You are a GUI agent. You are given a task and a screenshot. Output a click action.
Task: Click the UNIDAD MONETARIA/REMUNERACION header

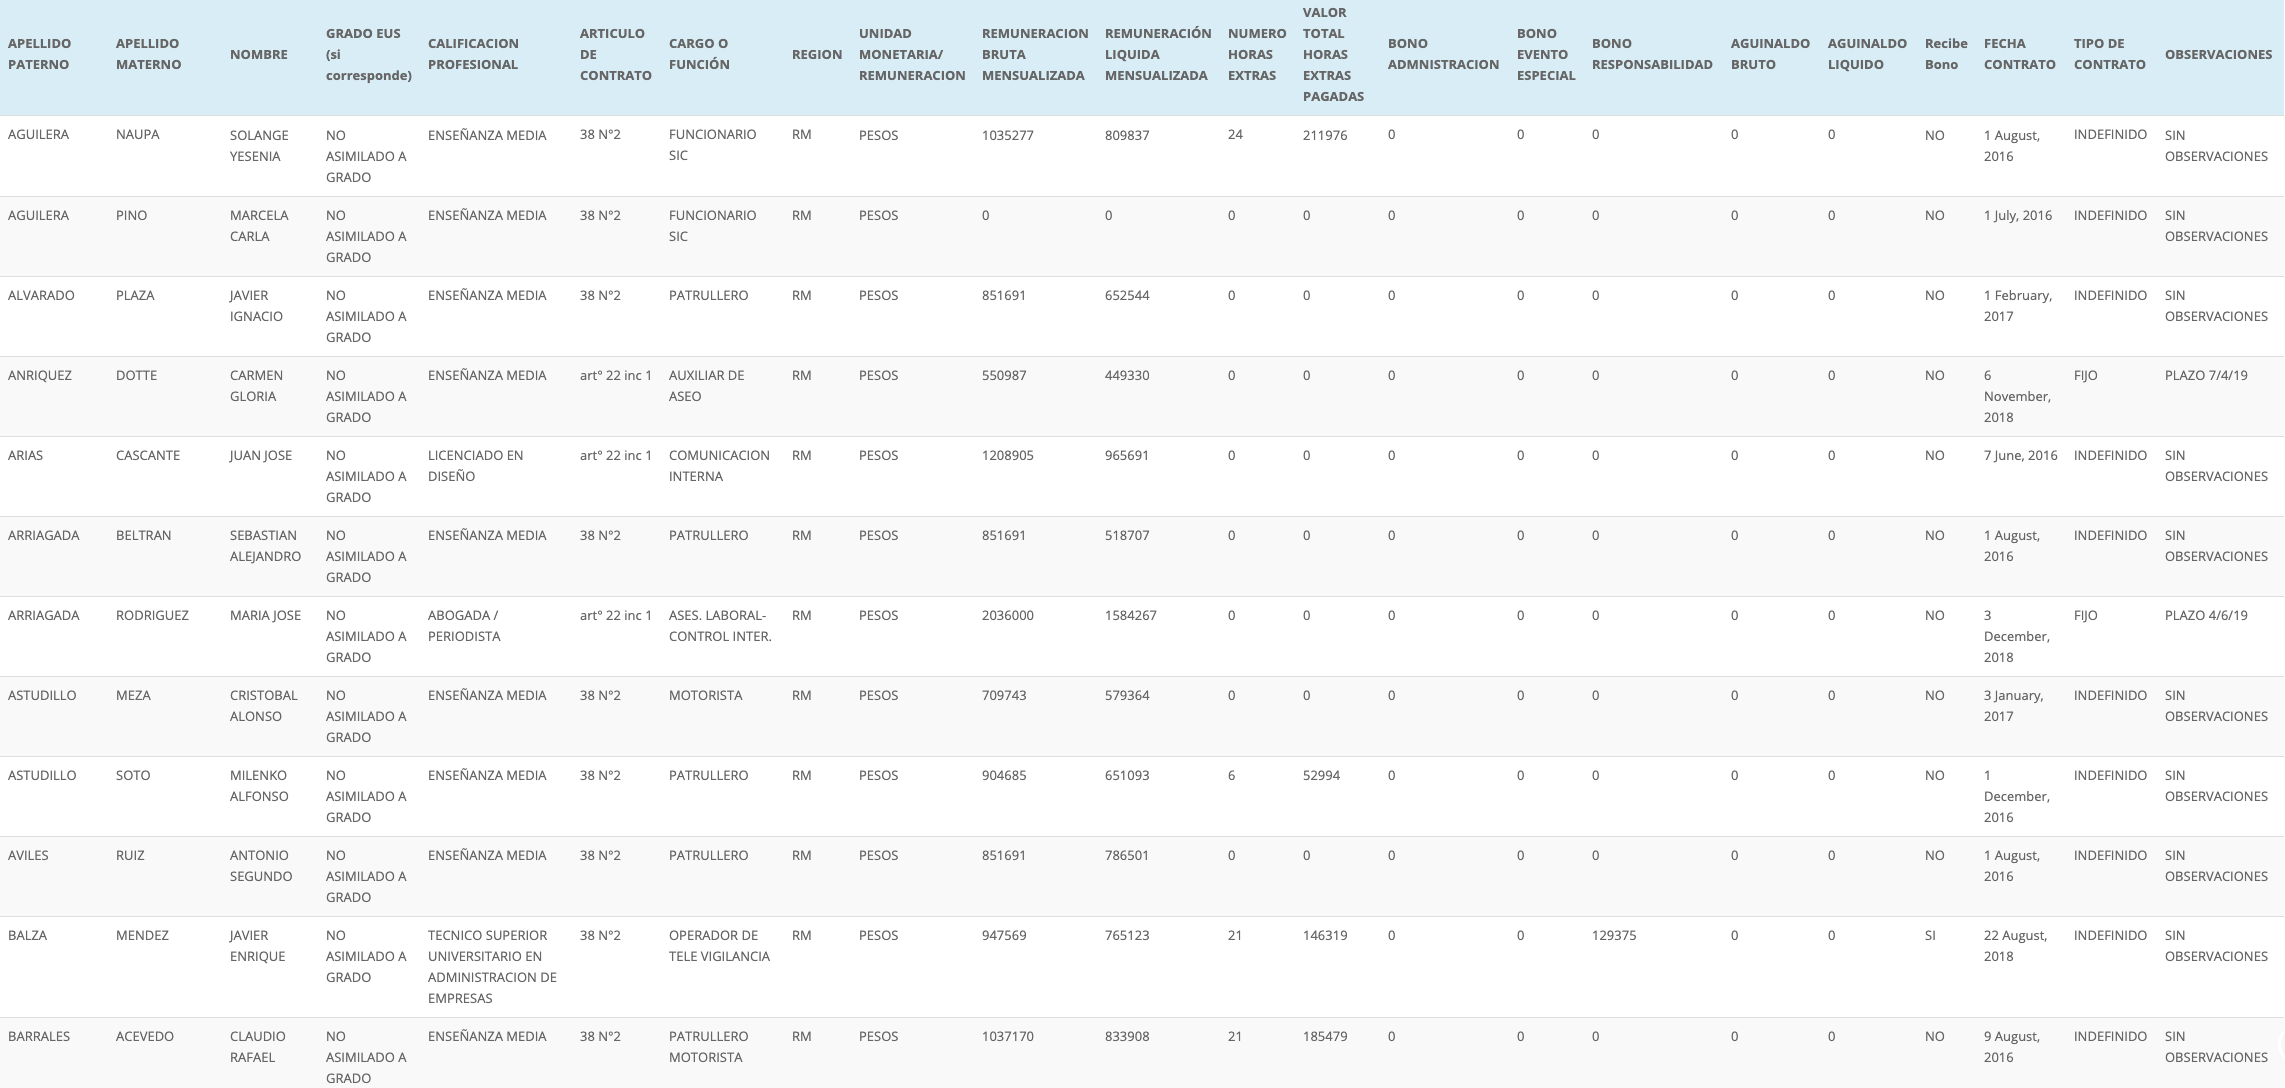tap(912, 54)
